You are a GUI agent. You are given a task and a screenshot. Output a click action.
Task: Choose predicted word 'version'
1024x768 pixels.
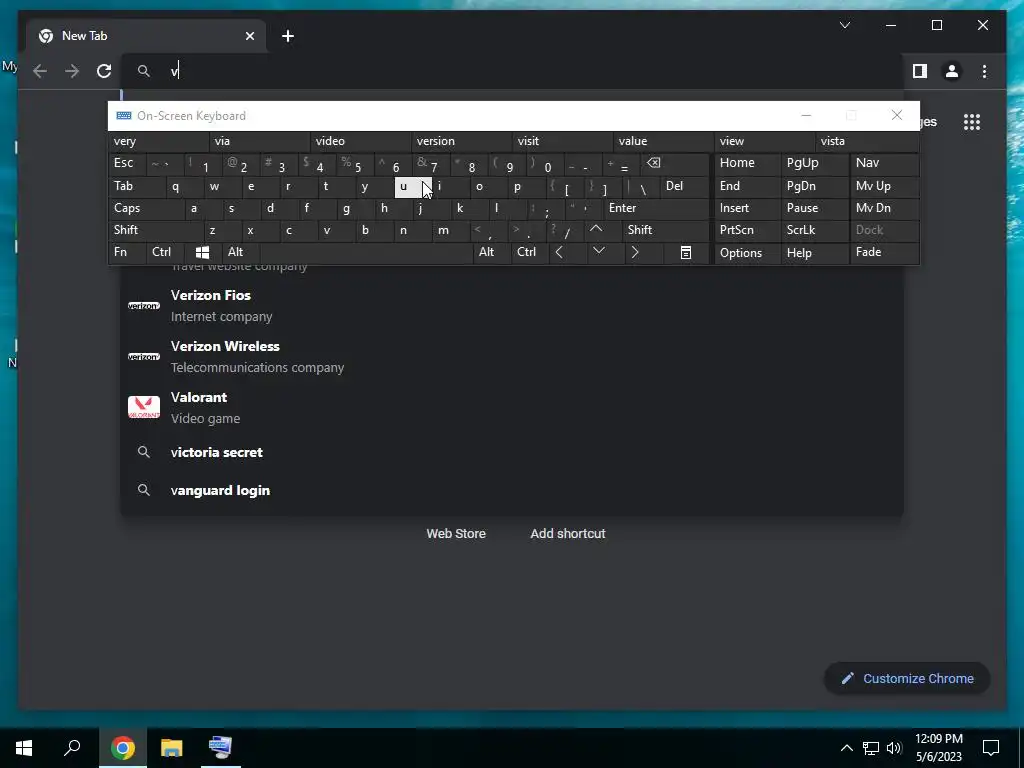[462, 141]
